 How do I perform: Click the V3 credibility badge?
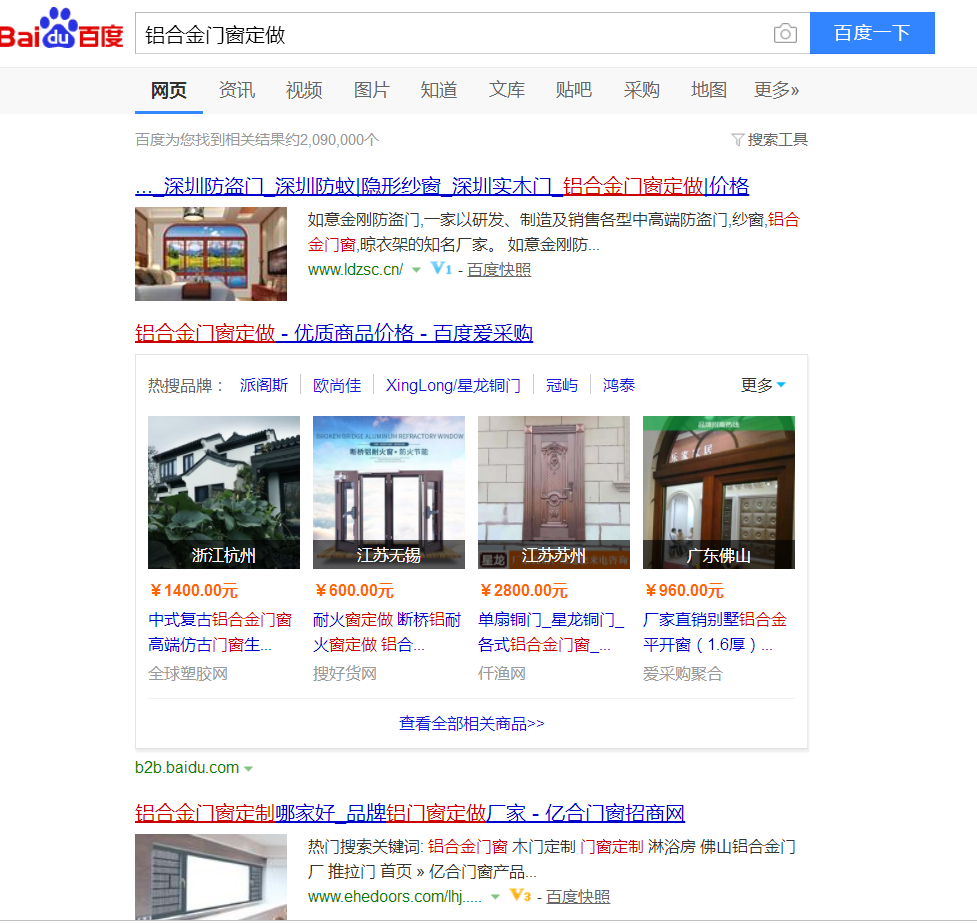tap(520, 896)
